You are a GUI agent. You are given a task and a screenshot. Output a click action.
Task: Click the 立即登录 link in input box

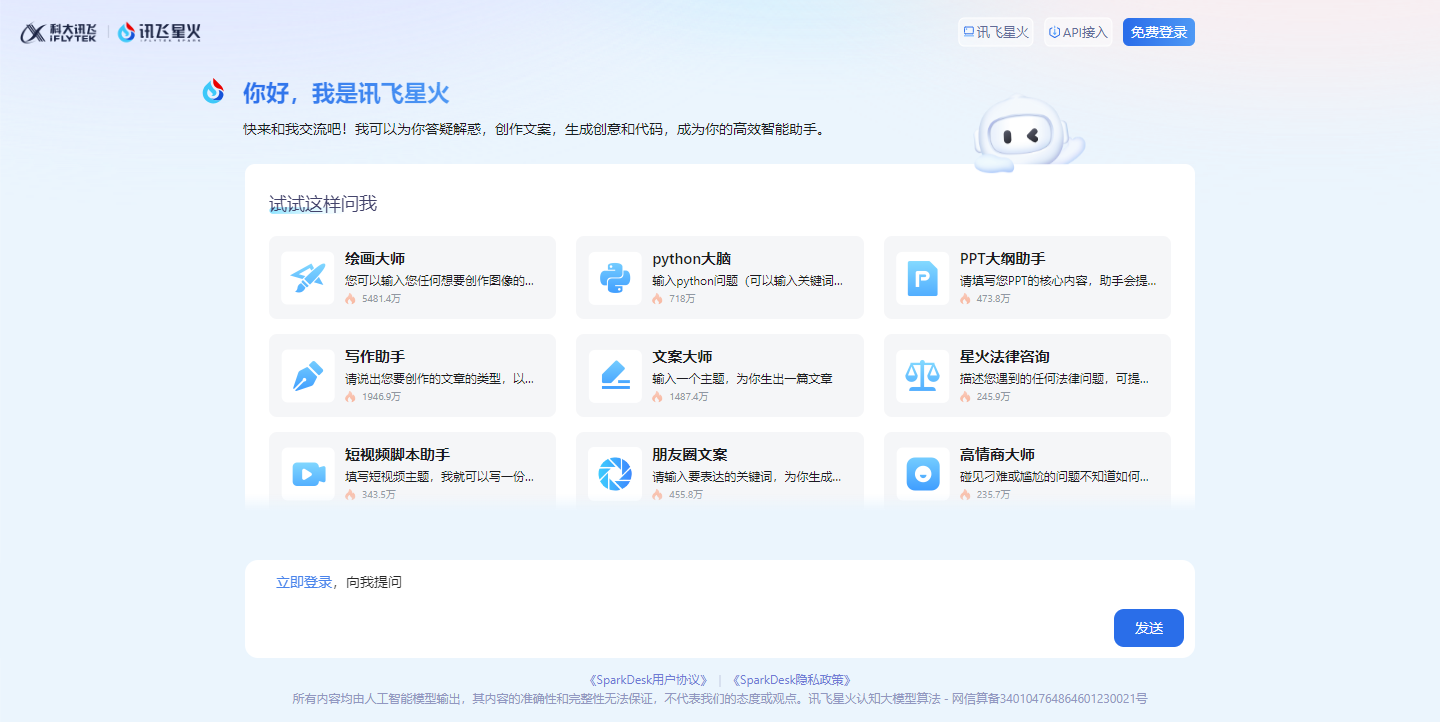click(304, 582)
